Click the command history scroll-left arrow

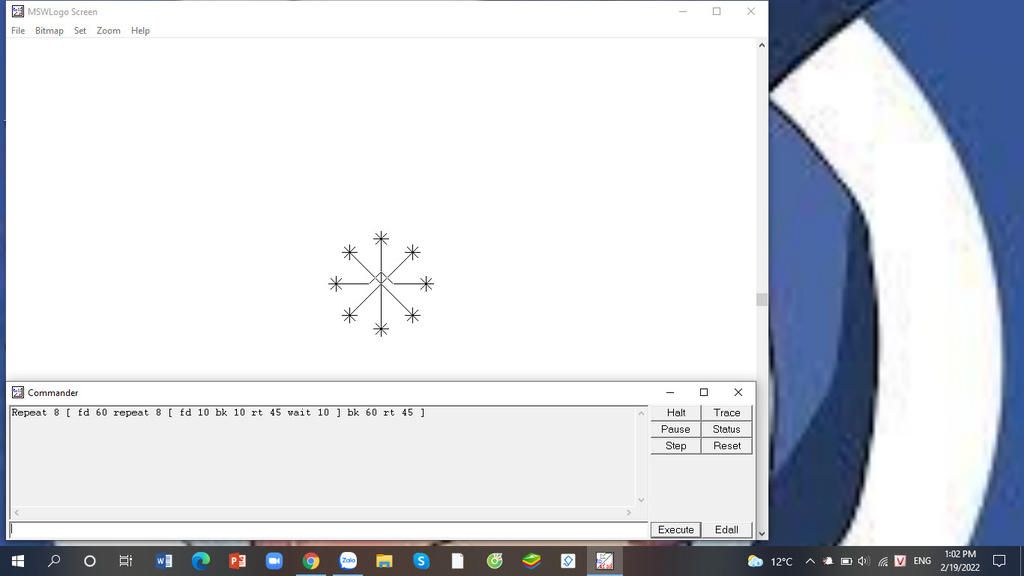[x=16, y=513]
